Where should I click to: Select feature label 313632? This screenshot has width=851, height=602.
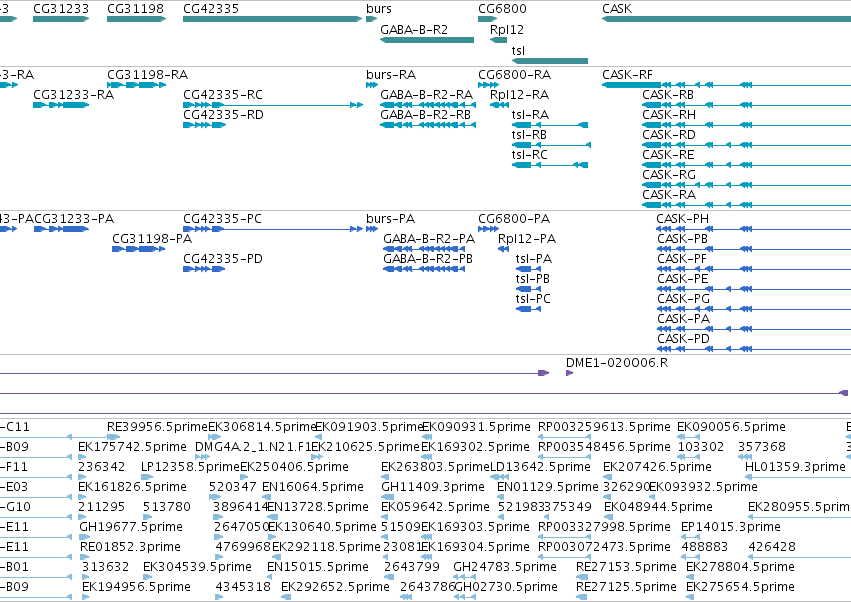pyautogui.click(x=105, y=567)
